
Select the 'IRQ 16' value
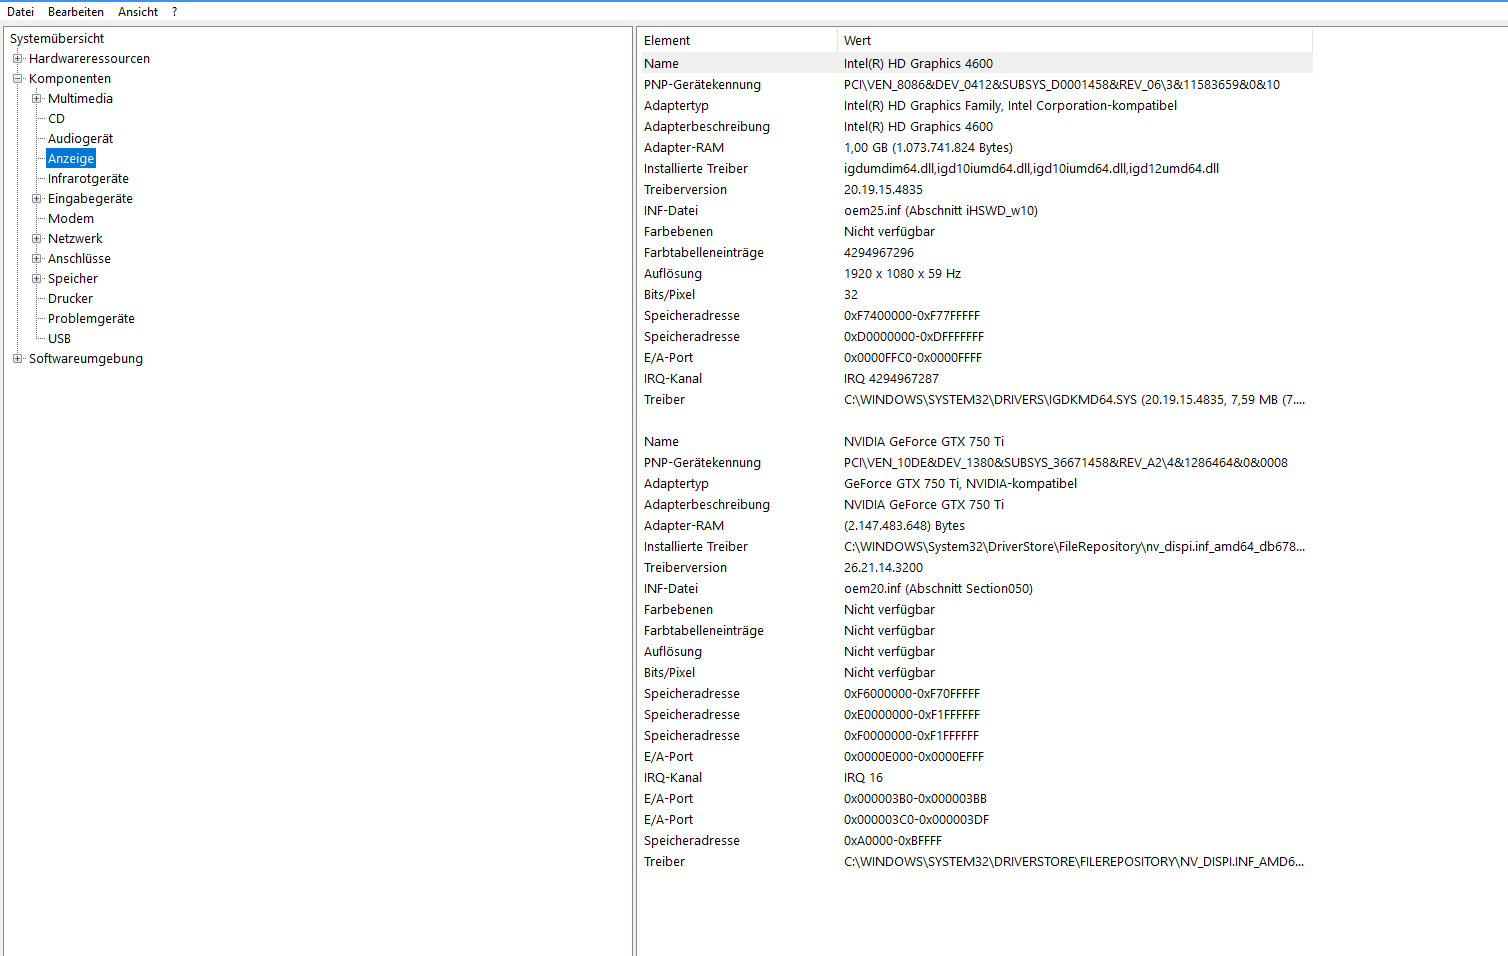(863, 778)
